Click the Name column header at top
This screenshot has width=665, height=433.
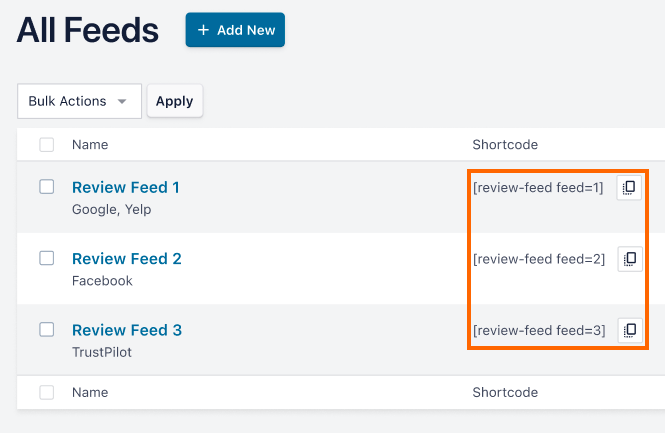click(x=90, y=145)
